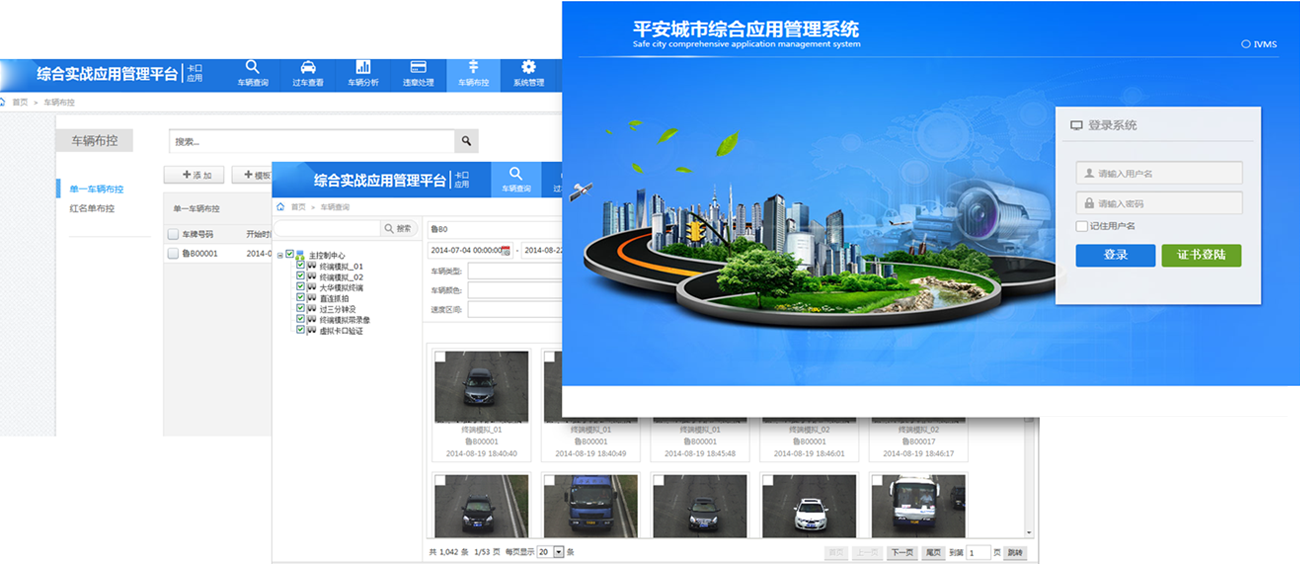The width and height of the screenshot is (1302, 564).
Task: Open calendar icon in 2014-07-04 date field
Action: pyautogui.click(x=506, y=250)
